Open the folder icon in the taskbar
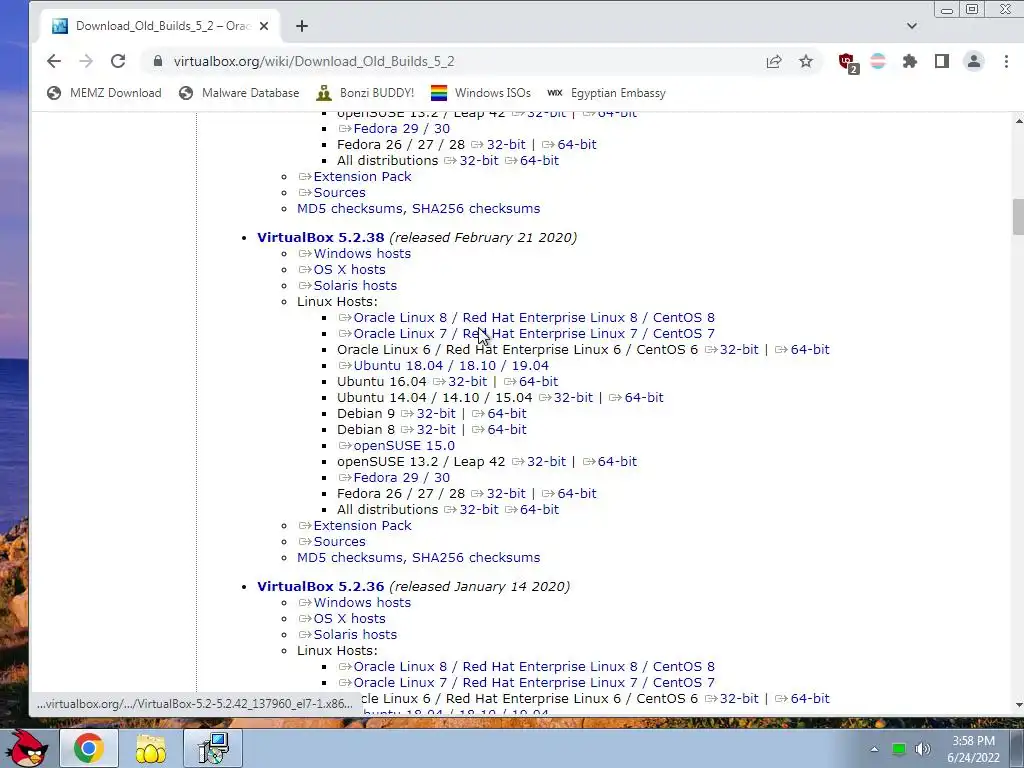 tap(150, 748)
